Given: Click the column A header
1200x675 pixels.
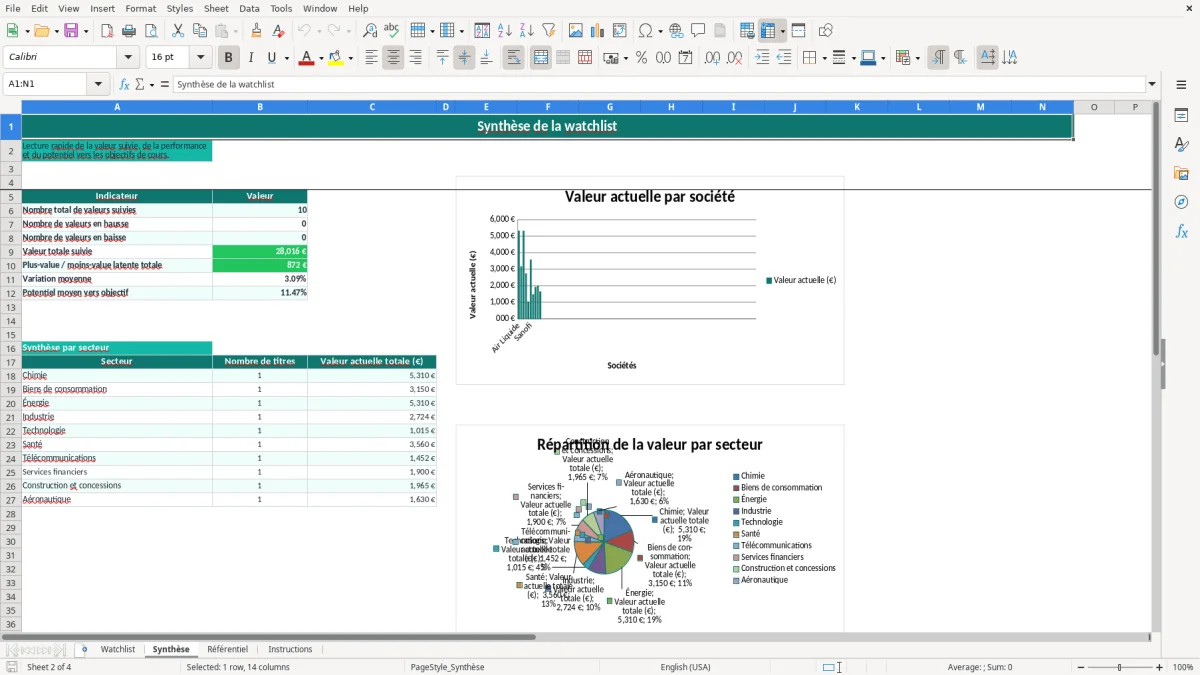Looking at the screenshot, I should pos(117,107).
